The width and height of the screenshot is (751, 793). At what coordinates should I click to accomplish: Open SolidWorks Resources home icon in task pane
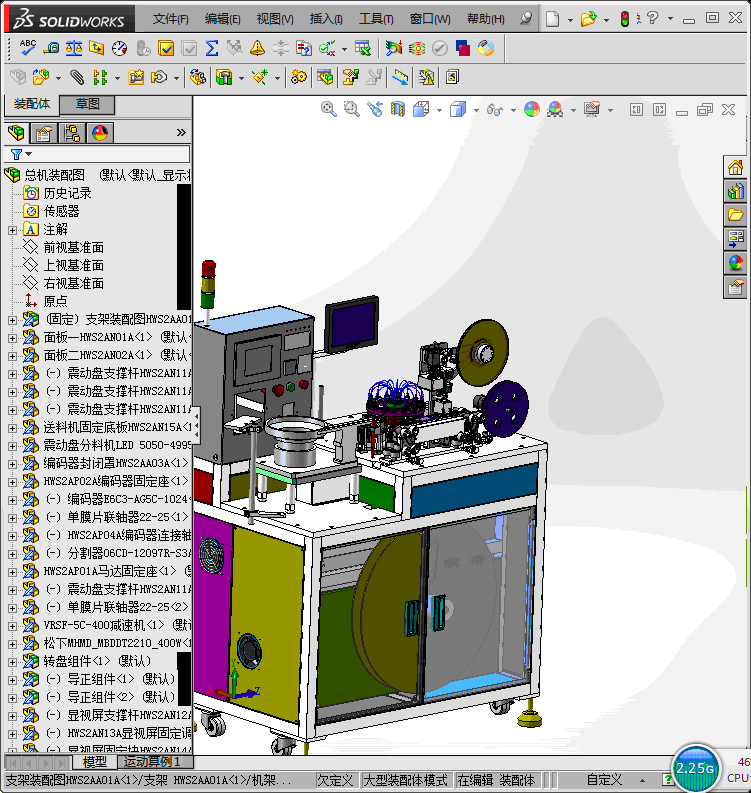pos(735,167)
